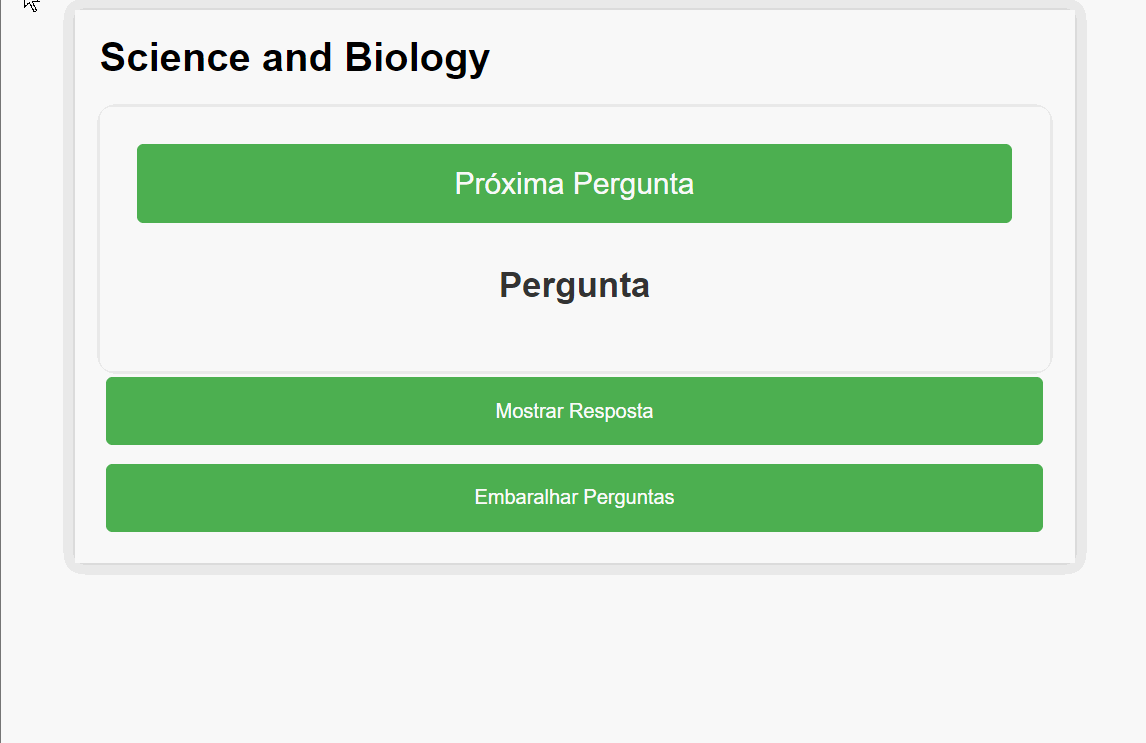The height and width of the screenshot is (743, 1146).
Task: Click the word Mostrar on the green button
Action: click(529, 411)
